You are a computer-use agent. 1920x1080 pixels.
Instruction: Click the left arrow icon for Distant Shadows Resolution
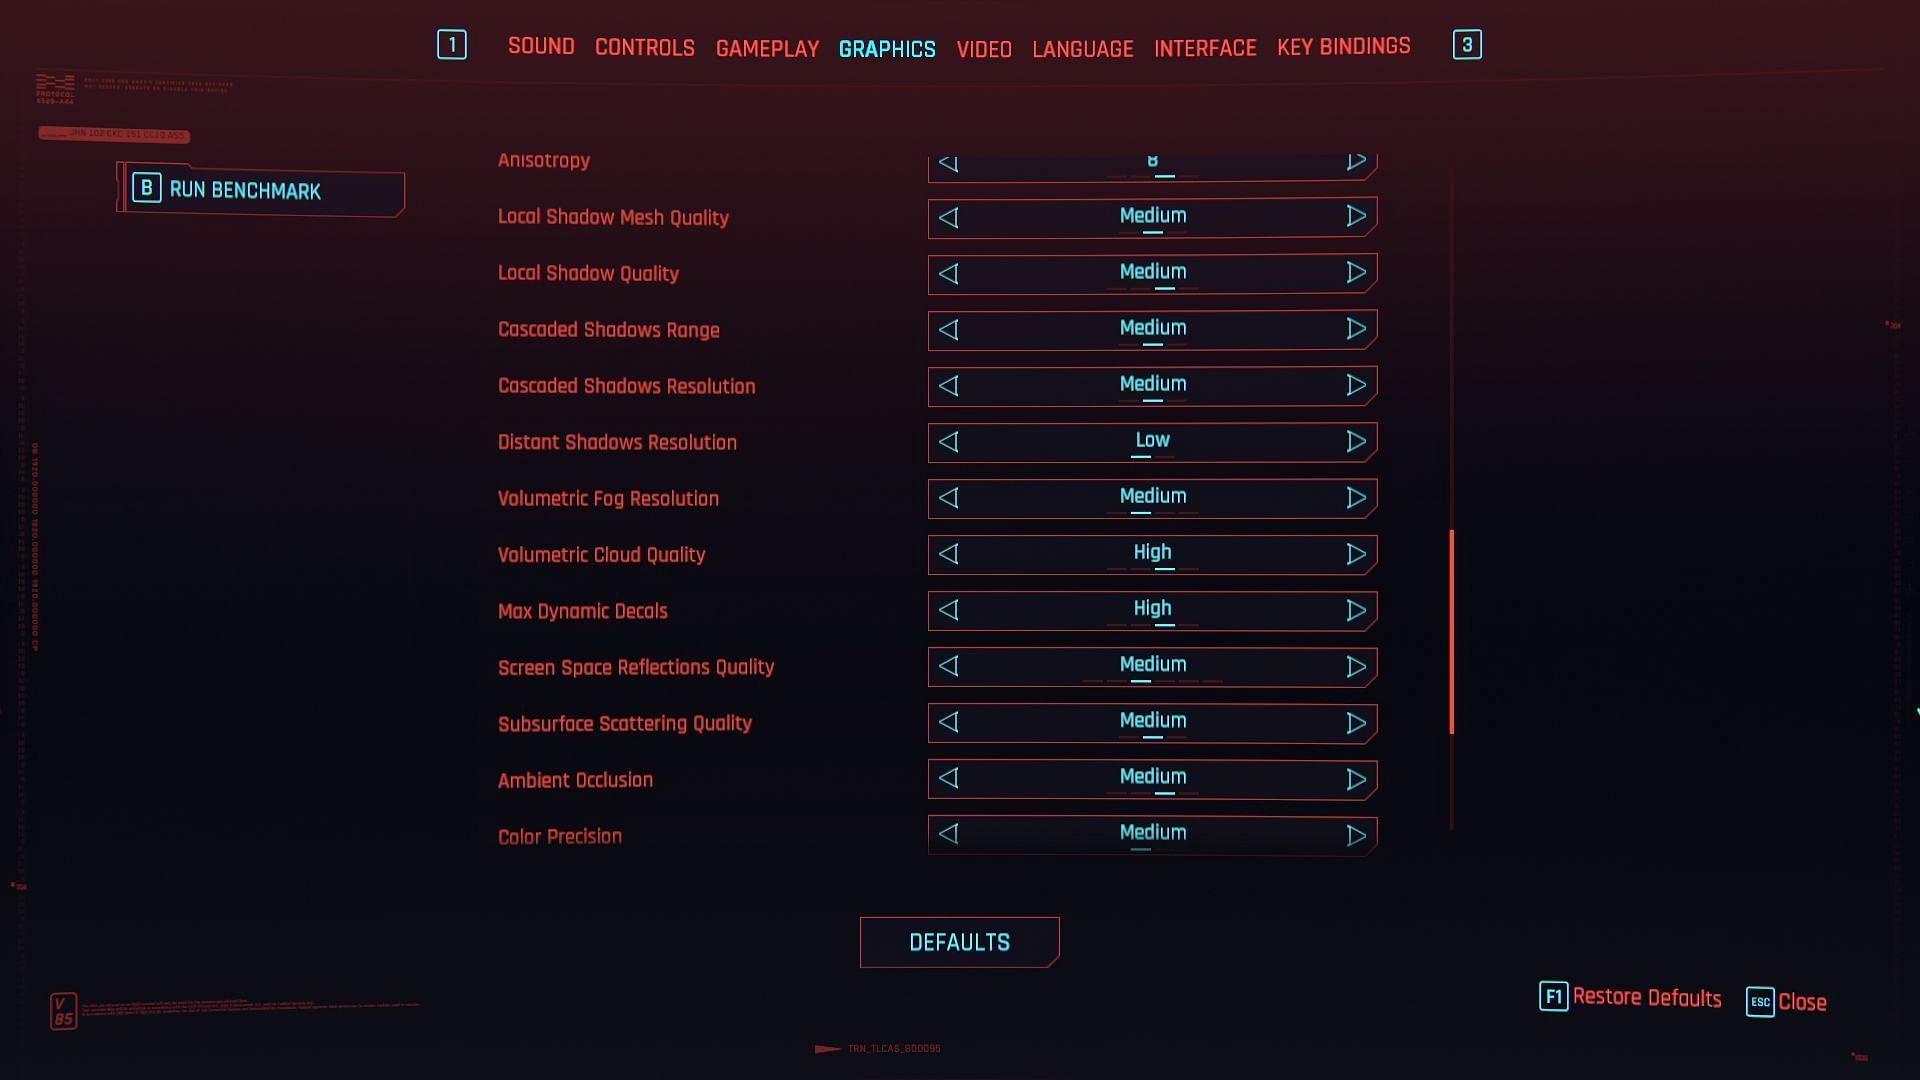[949, 442]
